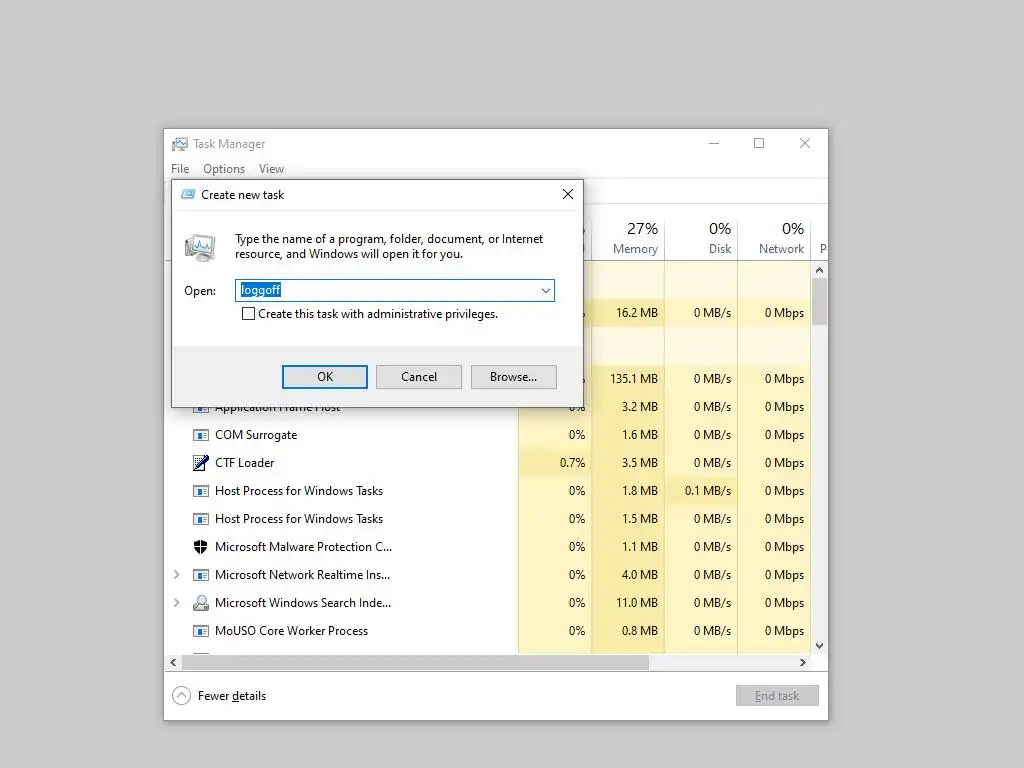1024x768 pixels.
Task: Click the Microsoft Malware Protection shield icon
Action: point(200,547)
